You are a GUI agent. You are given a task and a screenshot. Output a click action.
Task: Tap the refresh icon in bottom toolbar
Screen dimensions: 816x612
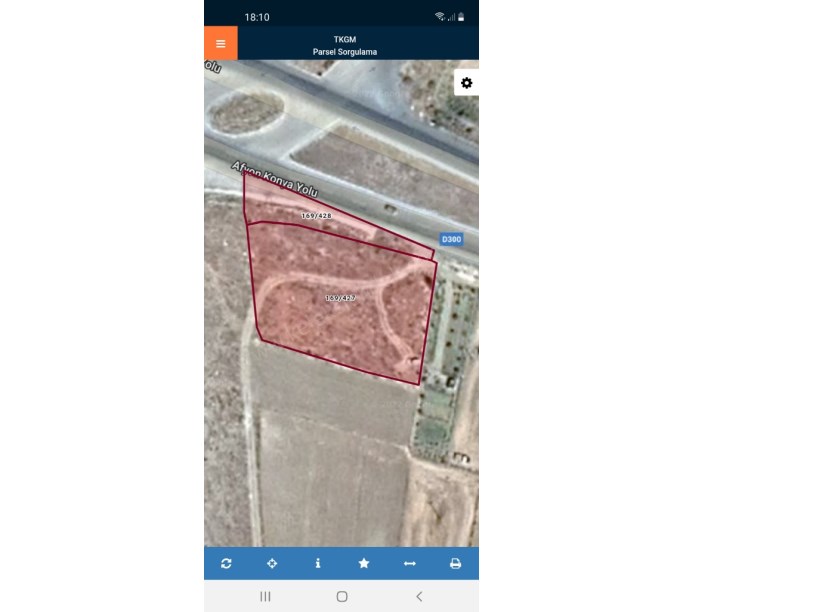click(x=226, y=563)
